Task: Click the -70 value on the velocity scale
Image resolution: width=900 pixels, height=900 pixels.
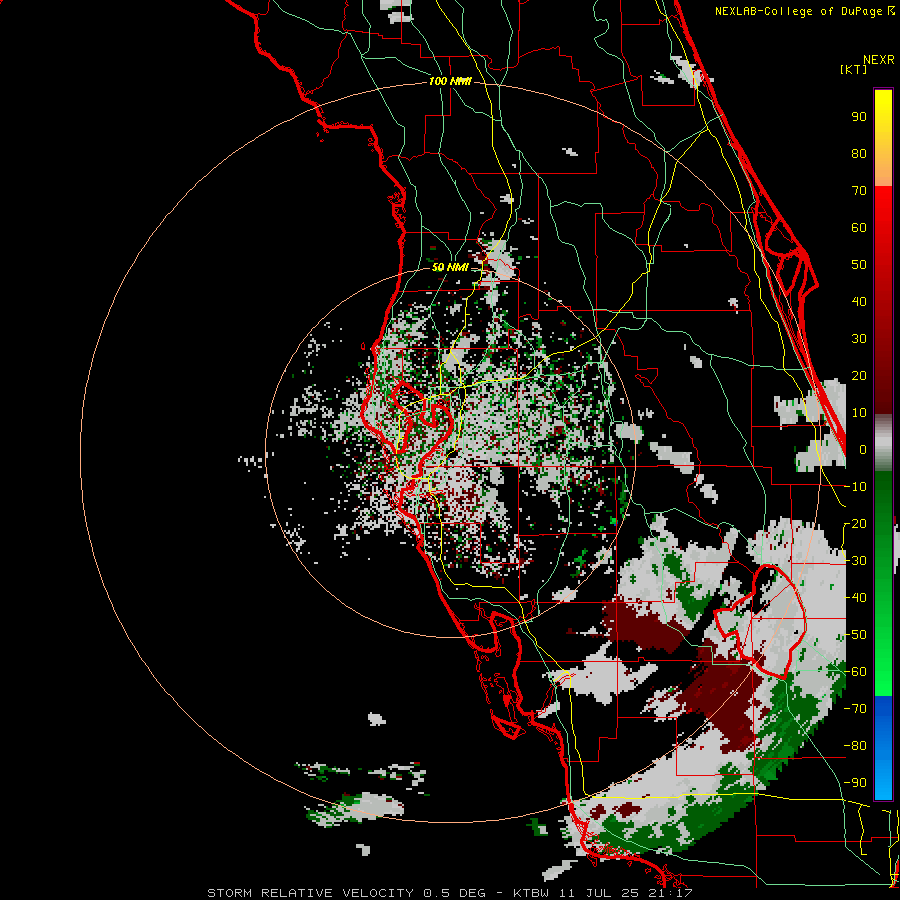Action: (x=855, y=709)
